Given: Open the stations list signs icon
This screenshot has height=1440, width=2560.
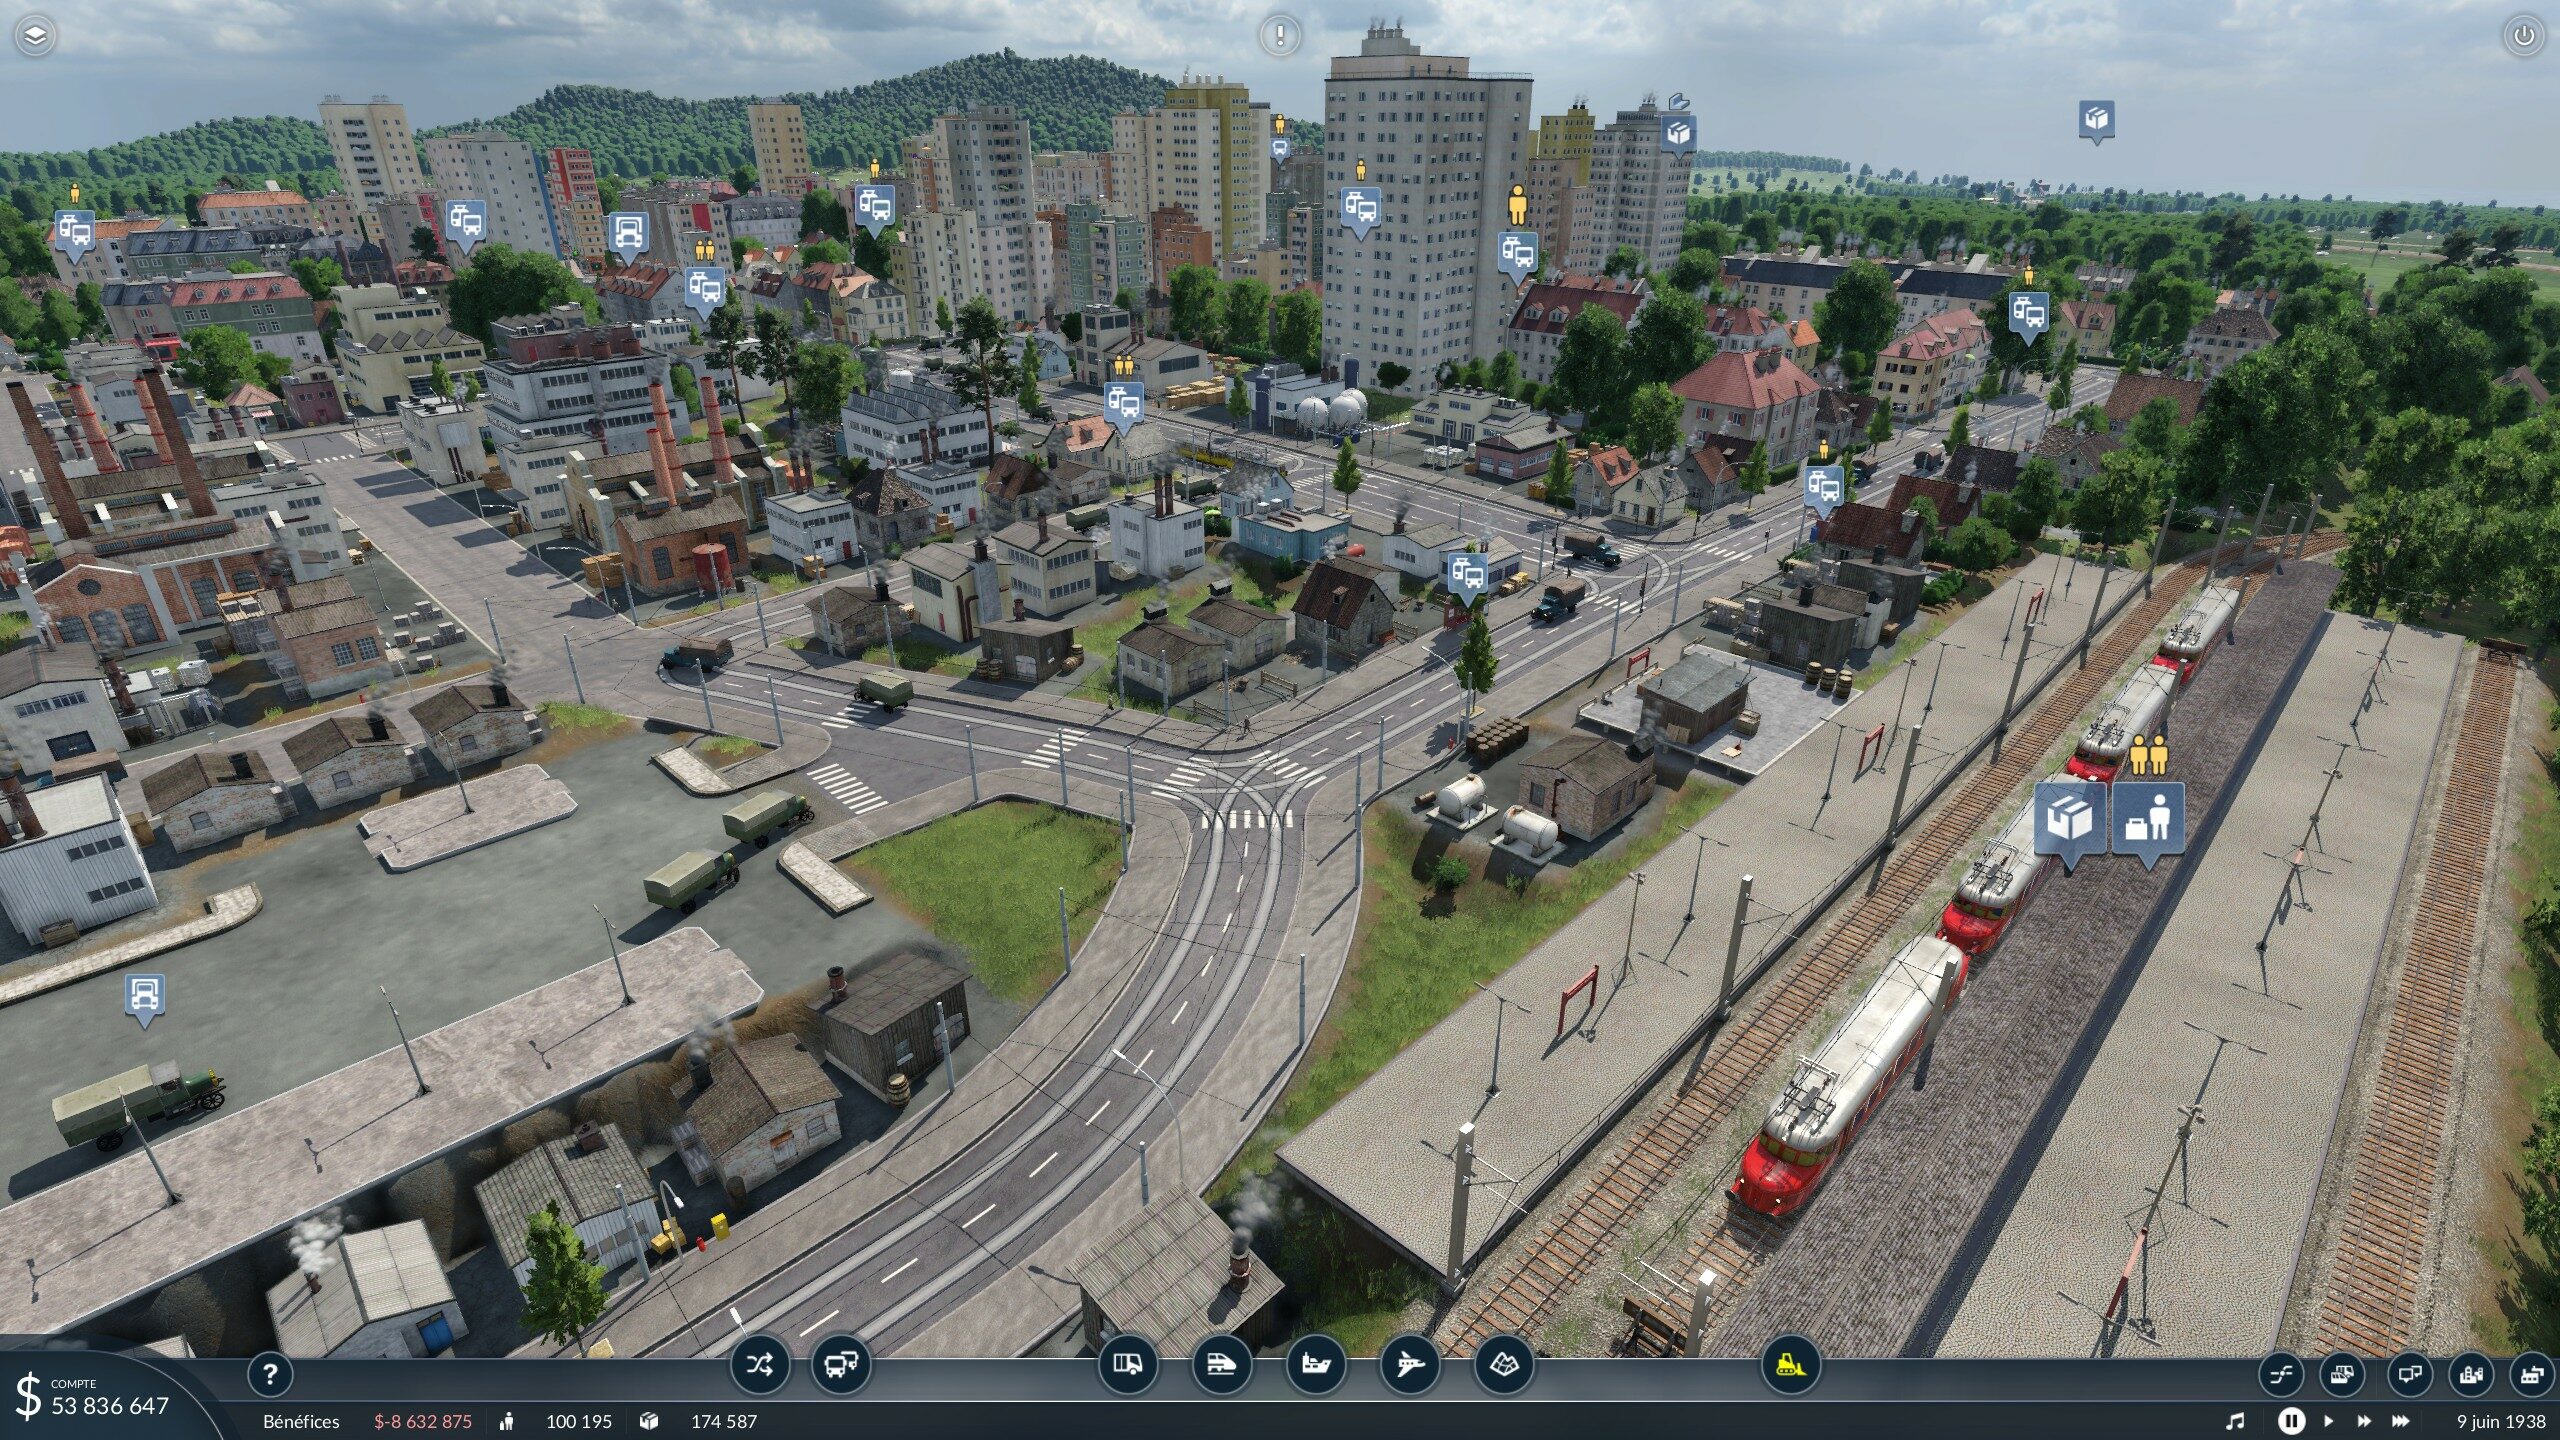Looking at the screenshot, I should [x=2408, y=1375].
